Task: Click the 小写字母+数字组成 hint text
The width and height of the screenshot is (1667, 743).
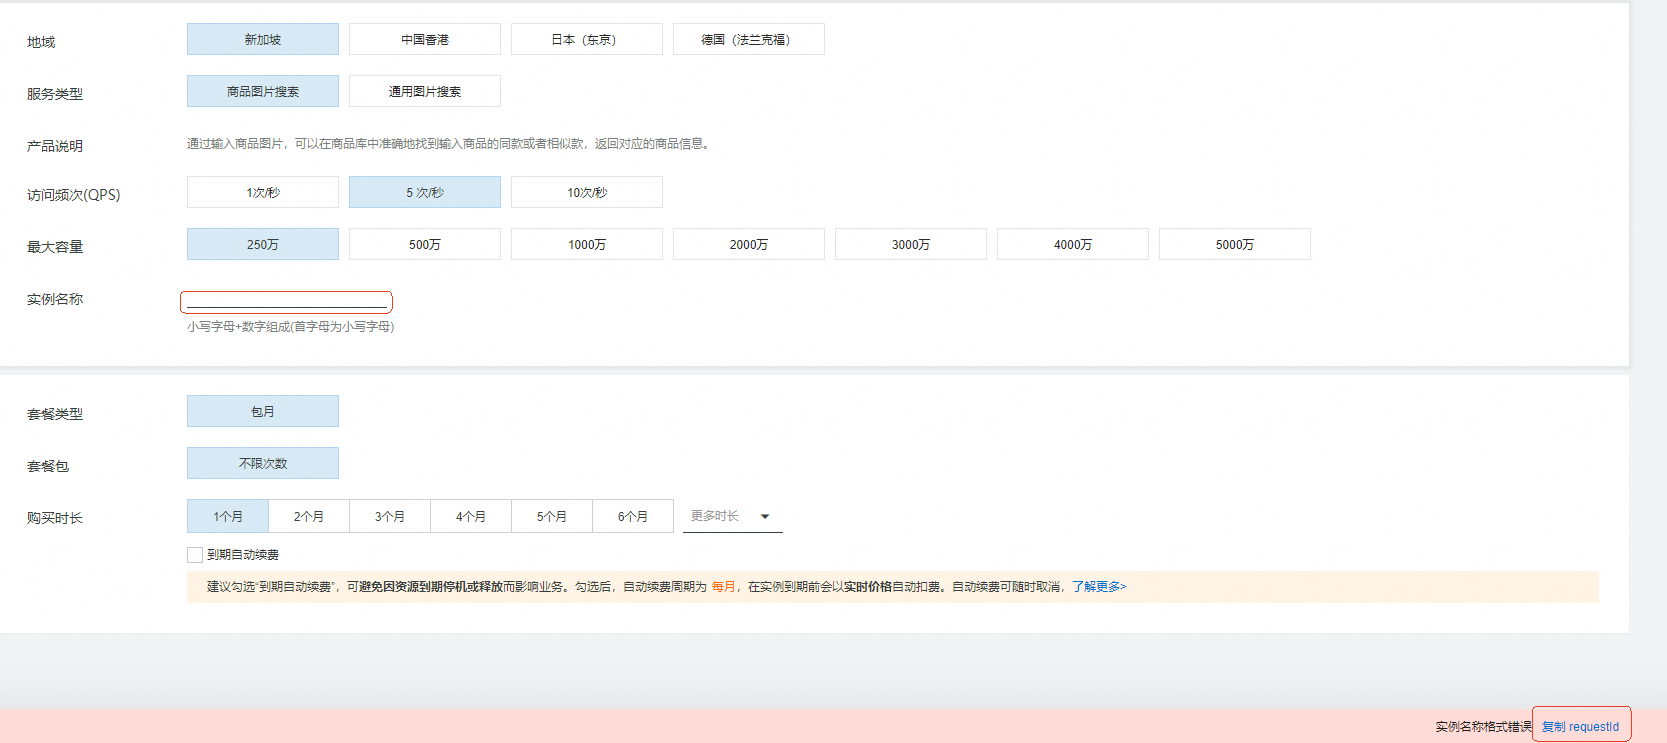Action: point(291,327)
